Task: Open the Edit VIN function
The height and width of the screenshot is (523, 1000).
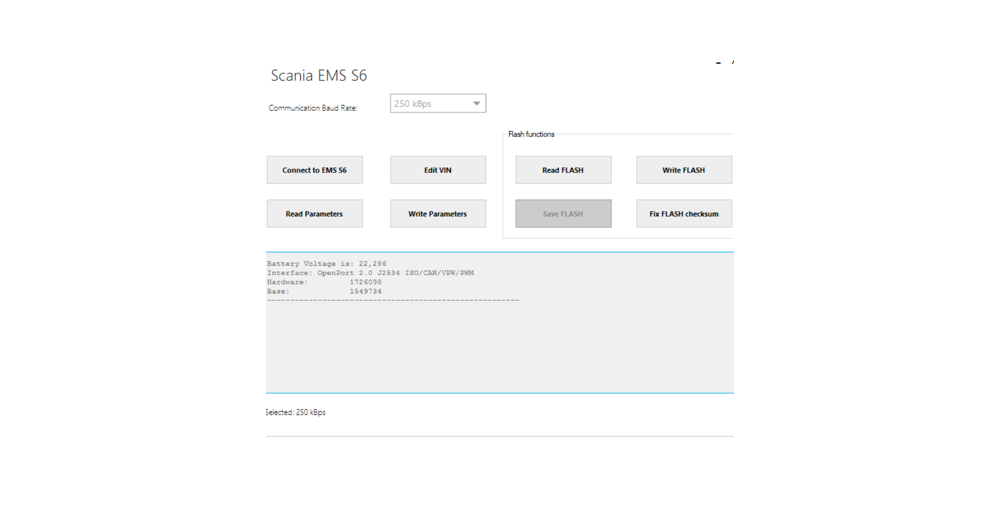Action: (x=438, y=170)
